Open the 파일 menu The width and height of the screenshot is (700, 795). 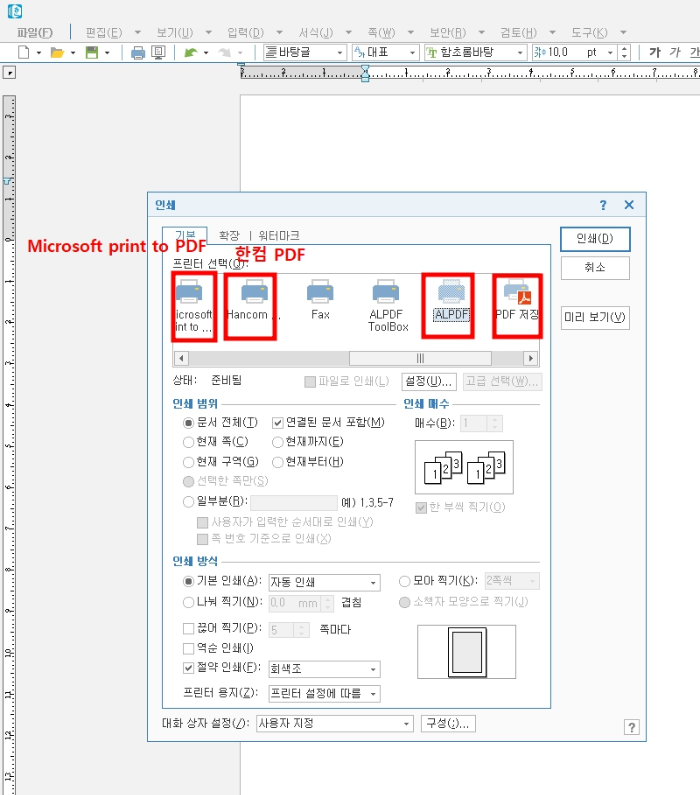tap(34, 33)
